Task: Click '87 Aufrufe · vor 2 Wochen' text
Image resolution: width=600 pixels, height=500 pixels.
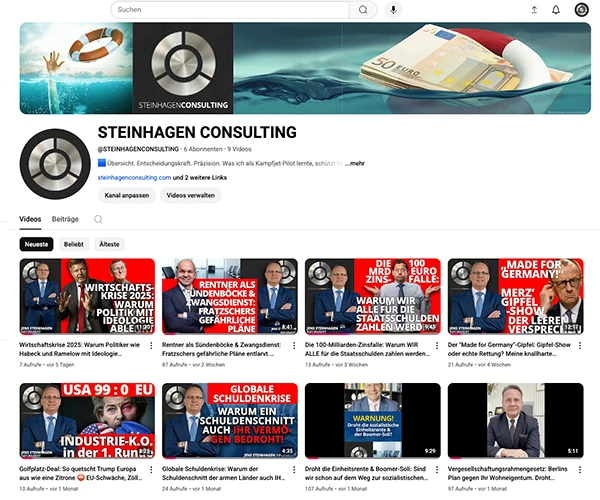Action: [193, 365]
